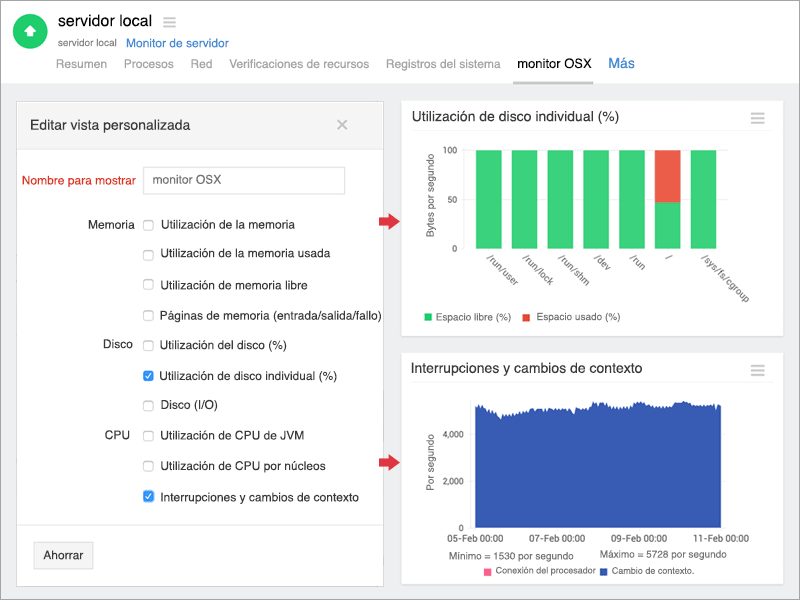Click the green server status up-arrow icon

pyautogui.click(x=30, y=31)
